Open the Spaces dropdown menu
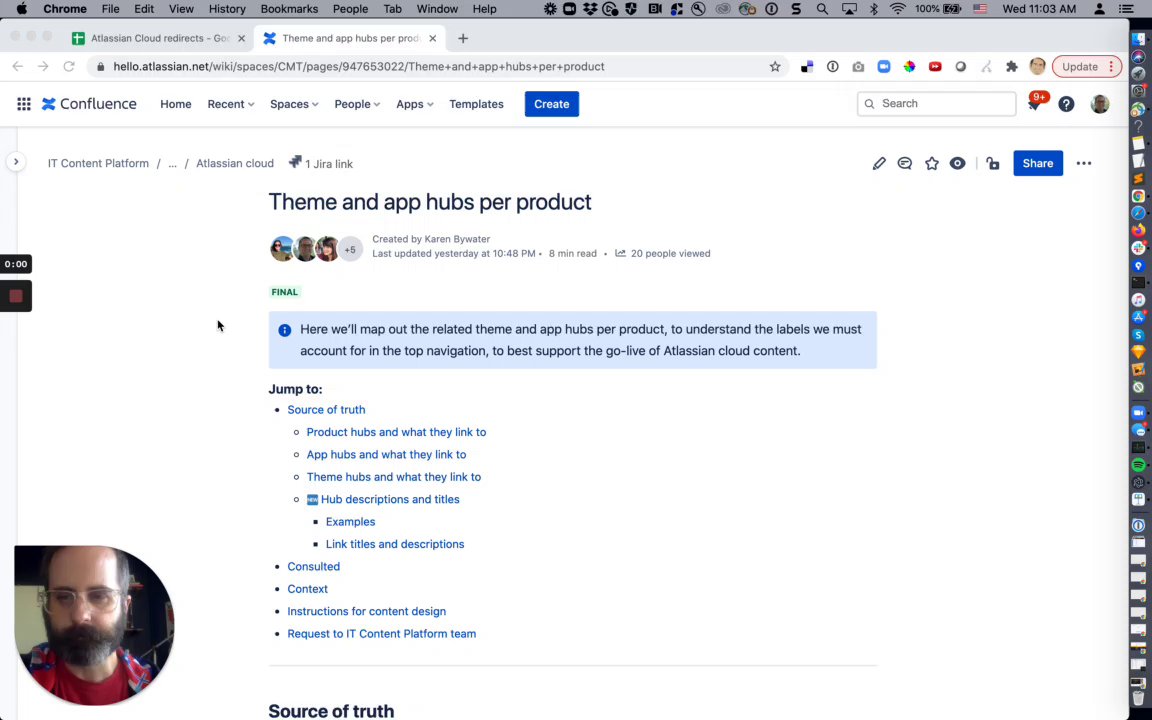The width and height of the screenshot is (1152, 720). click(293, 104)
